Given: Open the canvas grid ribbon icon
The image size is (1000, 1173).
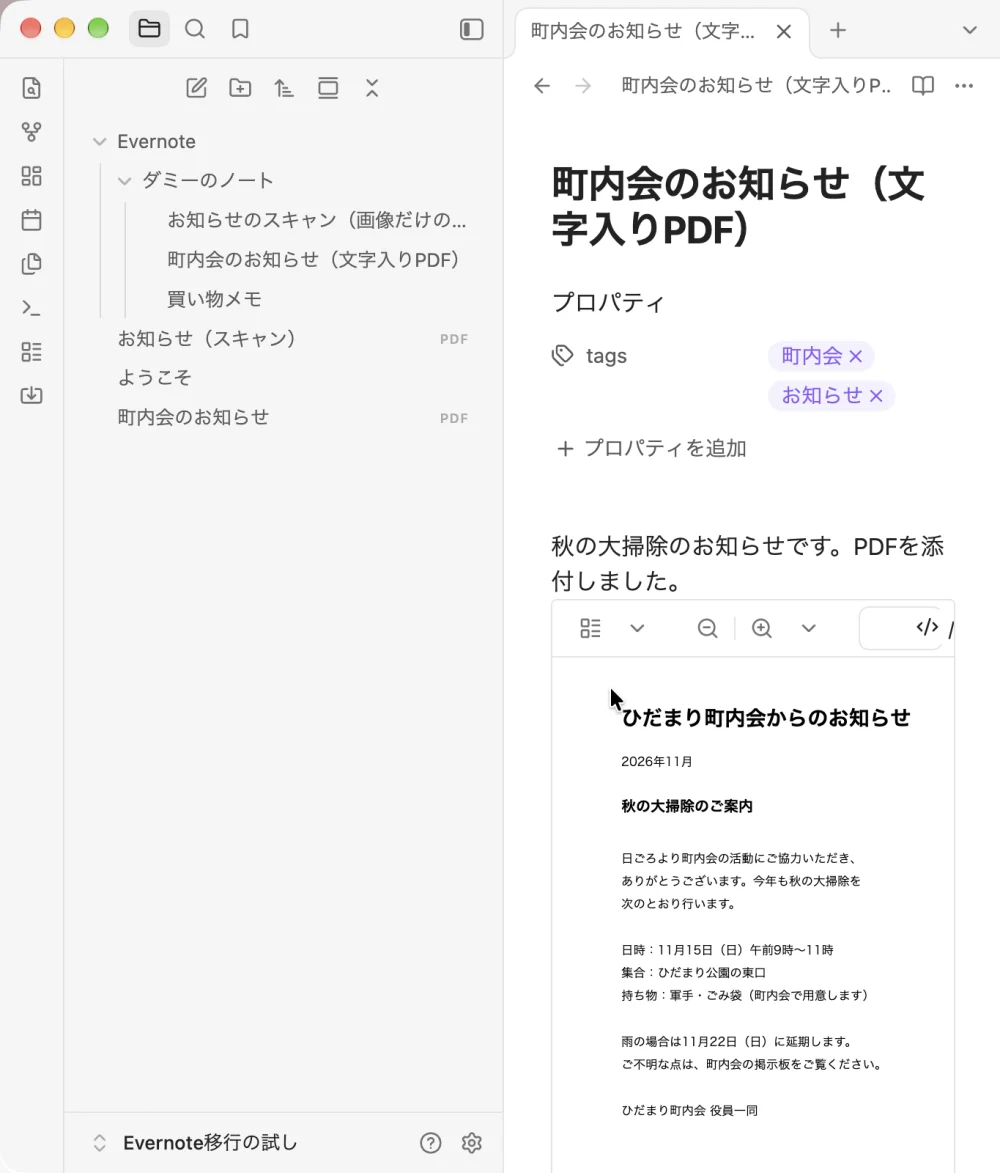Looking at the screenshot, I should coord(31,177).
